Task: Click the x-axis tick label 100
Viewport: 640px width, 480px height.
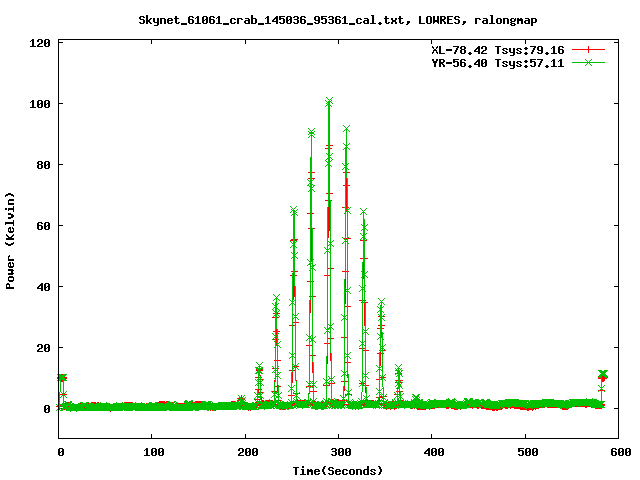Action: pyautogui.click(x=152, y=453)
